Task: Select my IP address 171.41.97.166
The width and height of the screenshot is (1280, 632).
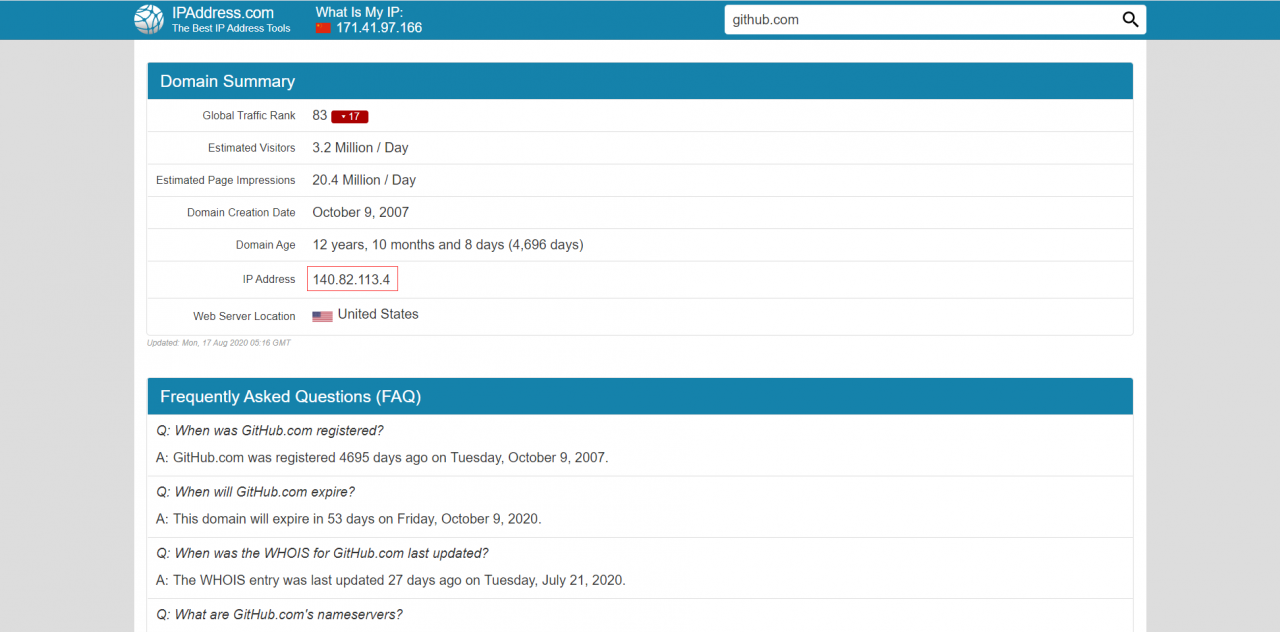Action: (379, 28)
